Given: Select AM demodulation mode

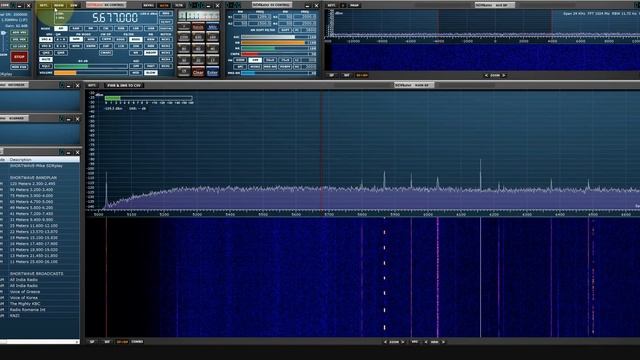Looking at the screenshot, I should (61, 29).
